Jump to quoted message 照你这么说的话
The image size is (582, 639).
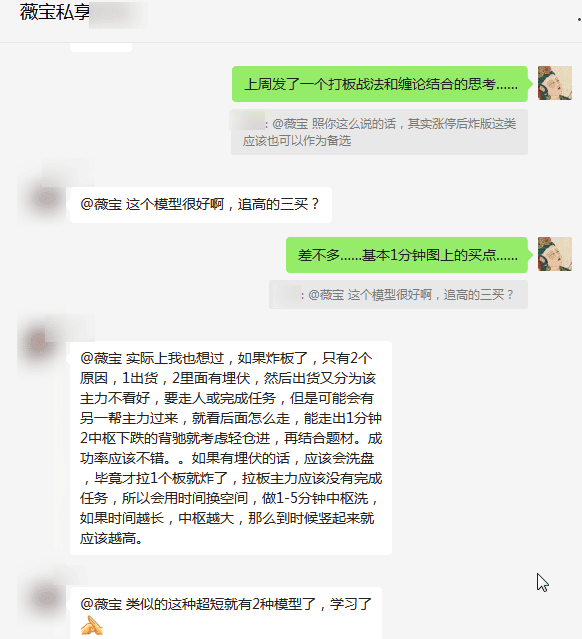click(x=379, y=132)
